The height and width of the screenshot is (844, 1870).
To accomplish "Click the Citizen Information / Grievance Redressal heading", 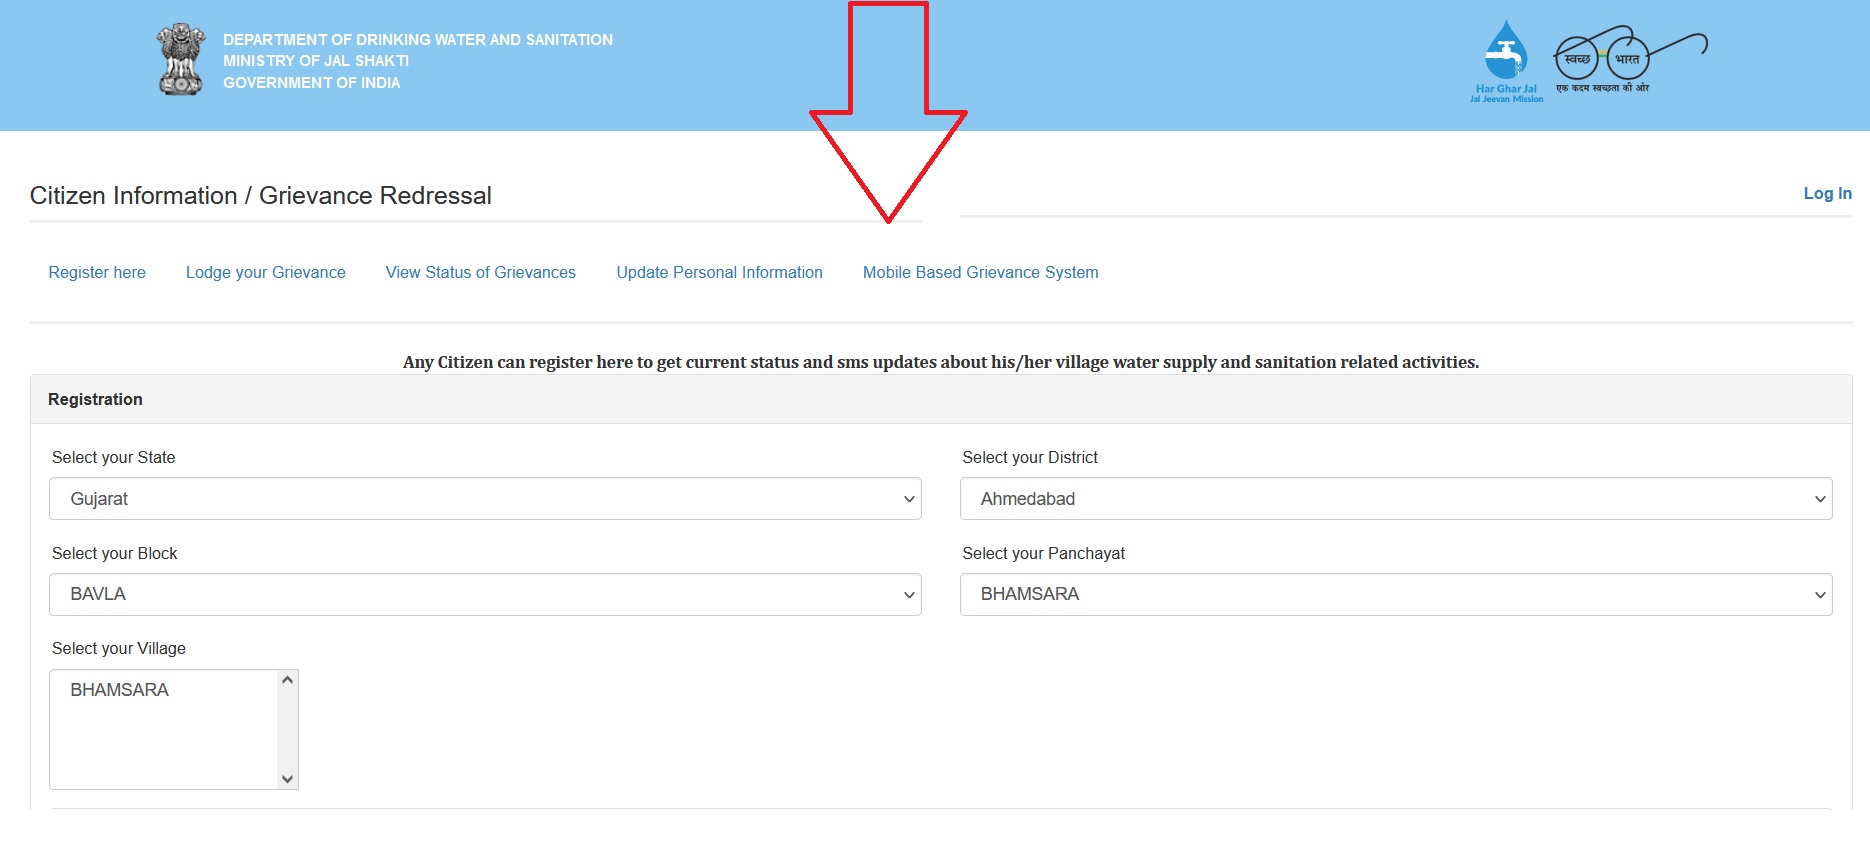I will pos(261,195).
